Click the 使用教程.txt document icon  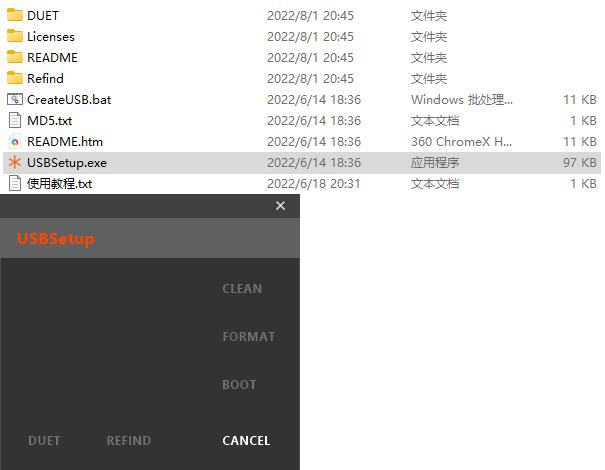[15, 183]
